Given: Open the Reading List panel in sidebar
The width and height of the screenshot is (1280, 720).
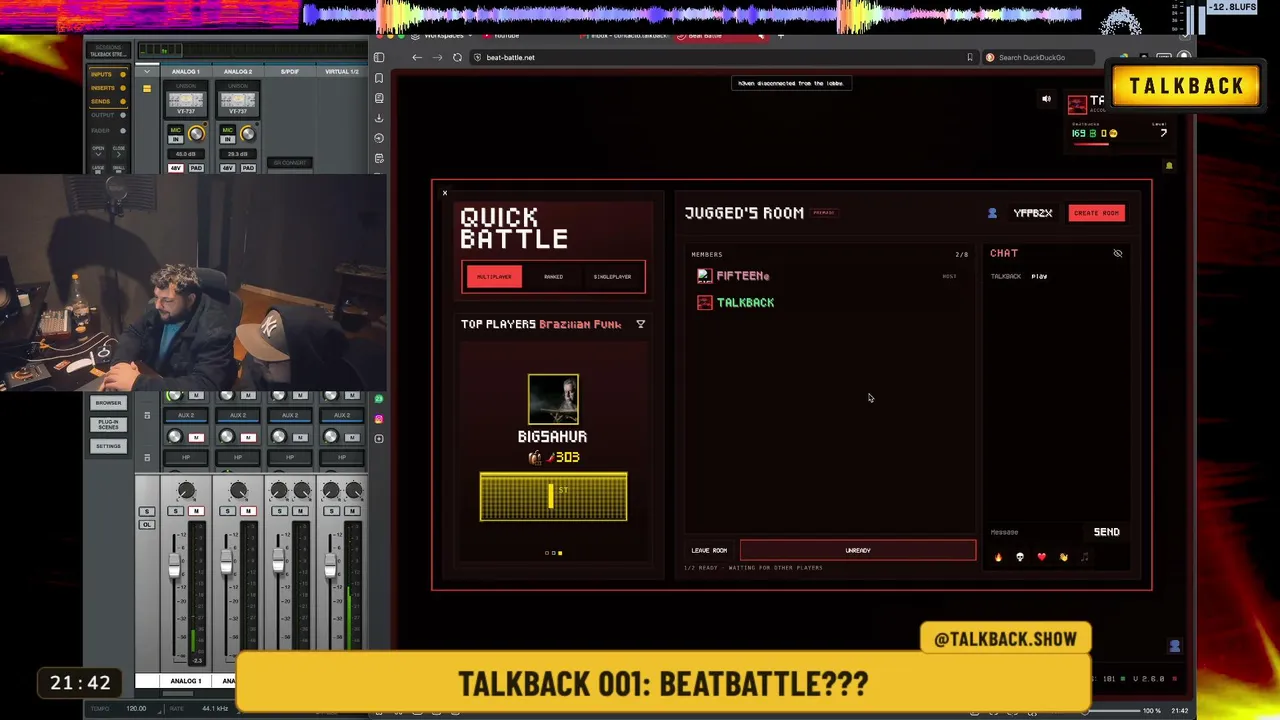Looking at the screenshot, I should tap(379, 98).
